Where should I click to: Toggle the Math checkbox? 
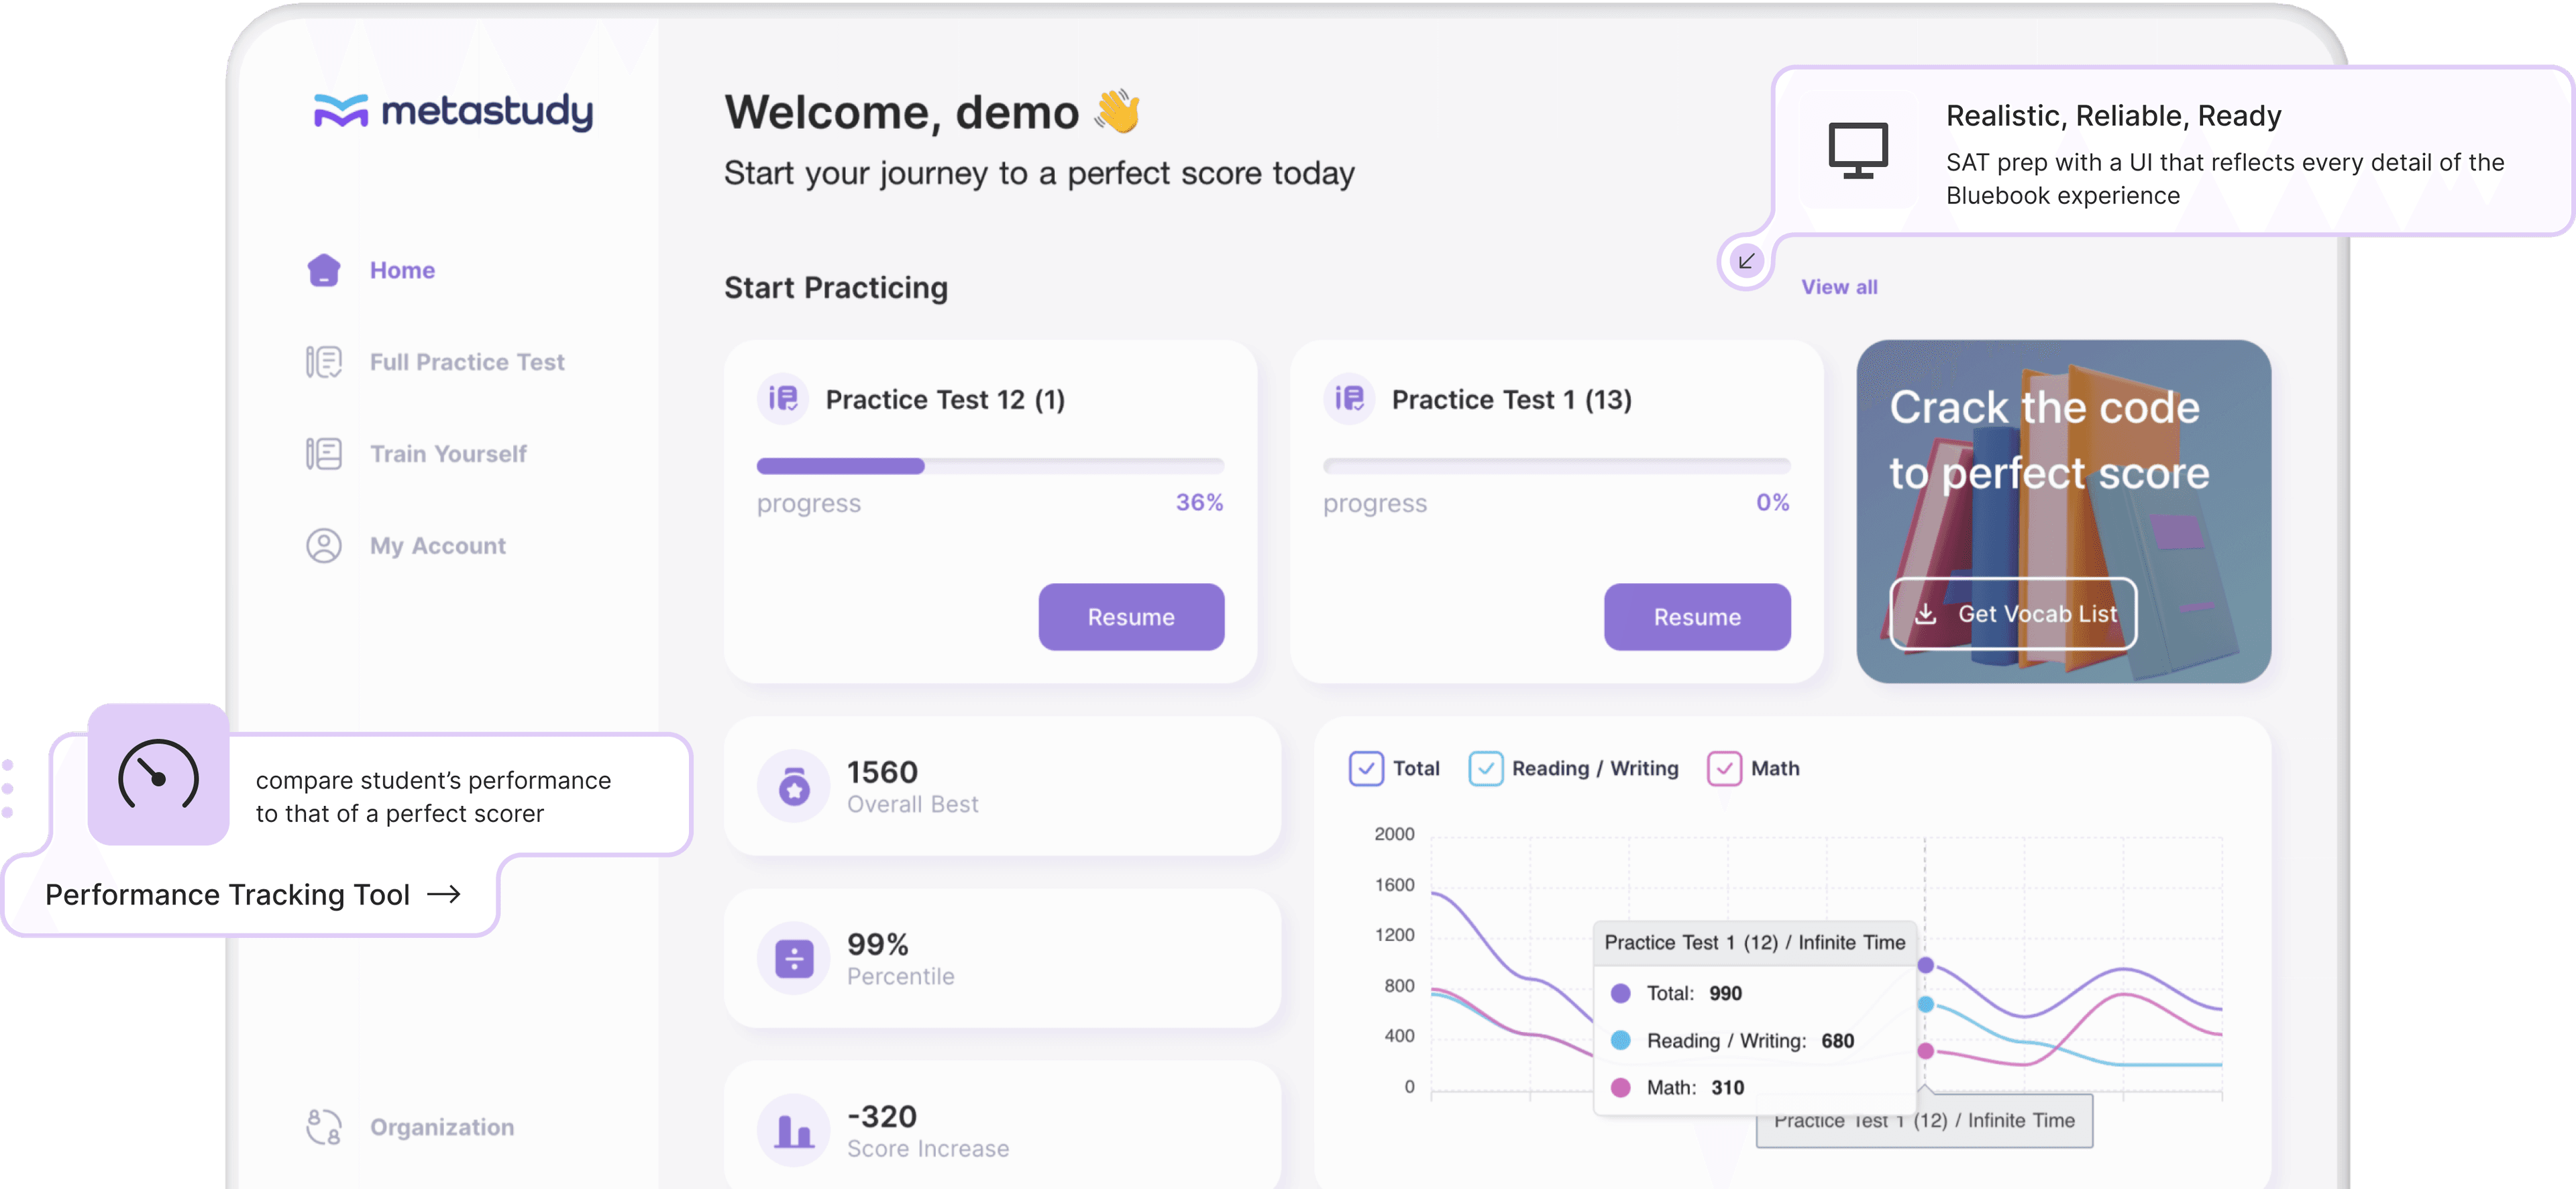(x=1723, y=768)
